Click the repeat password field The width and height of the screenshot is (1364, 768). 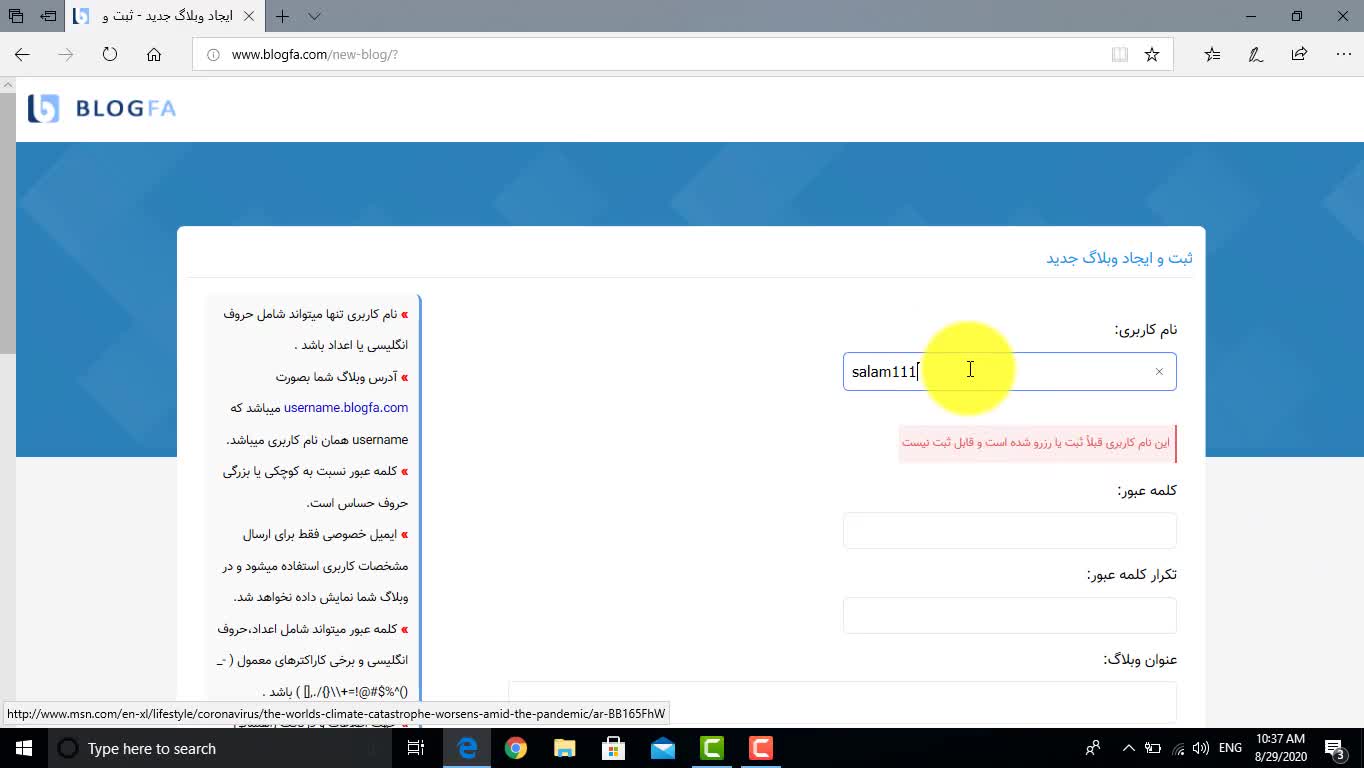(1009, 616)
